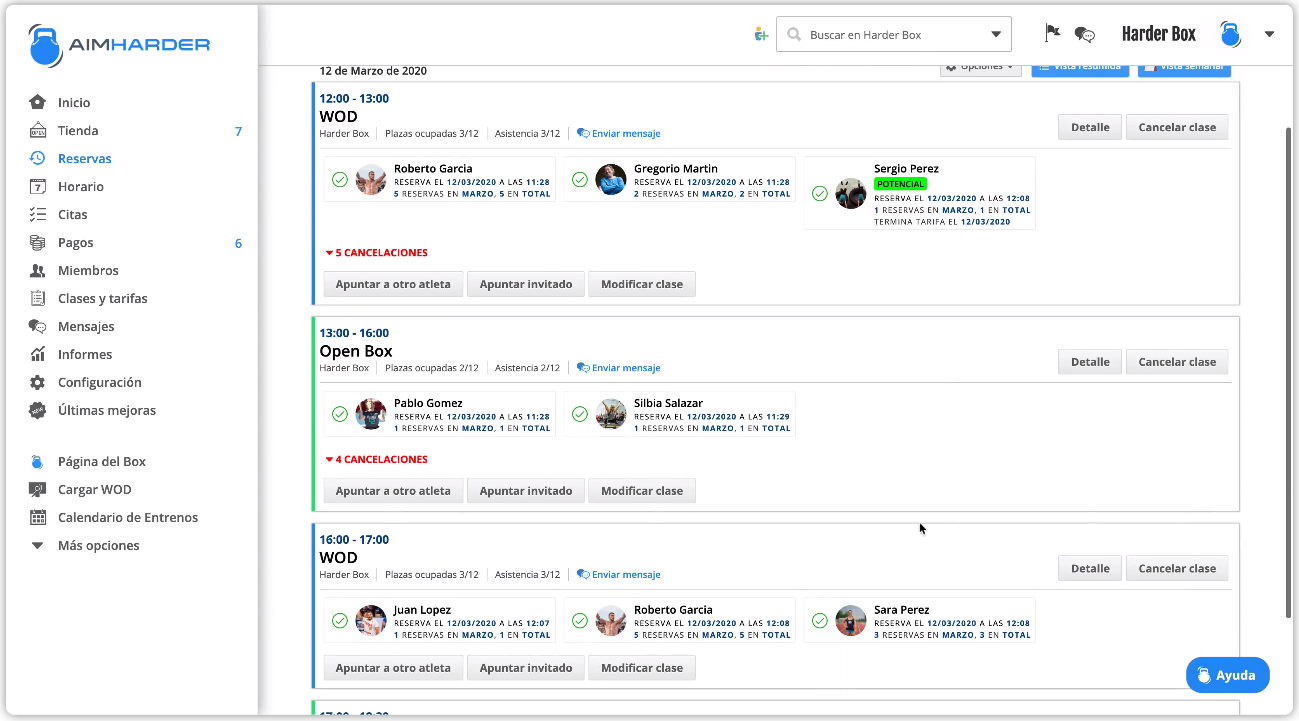This screenshot has height=721, width=1299.
Task: Open the search filter dropdown arrow
Action: tap(996, 33)
